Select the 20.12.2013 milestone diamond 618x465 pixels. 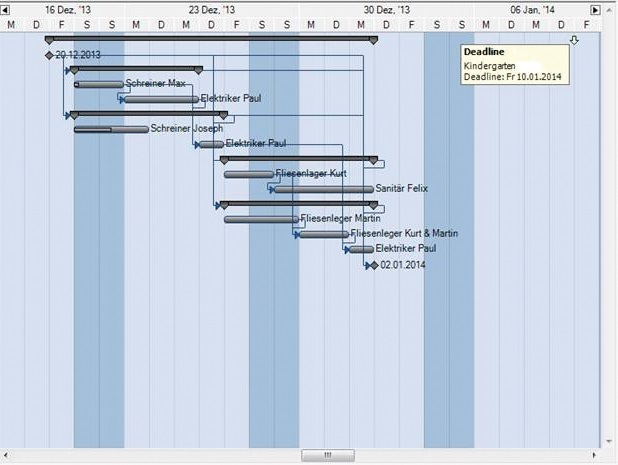point(49,55)
